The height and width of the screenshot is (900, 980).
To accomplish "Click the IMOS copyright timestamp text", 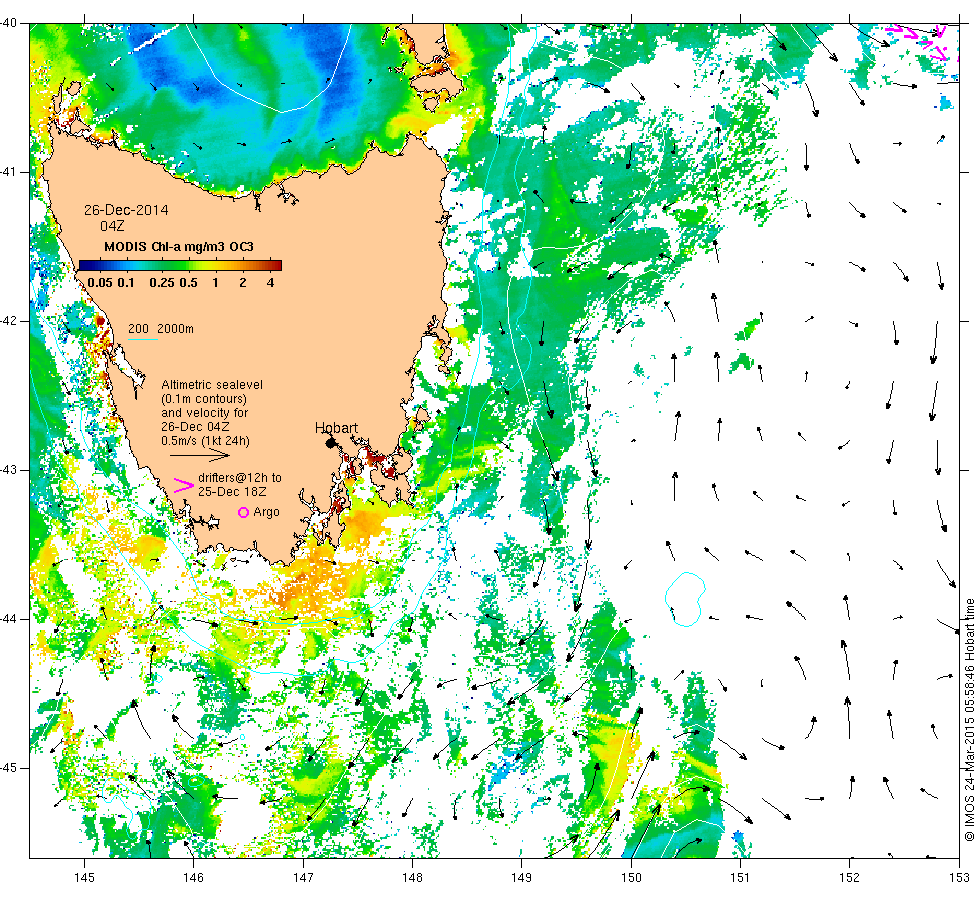I will [x=969, y=719].
